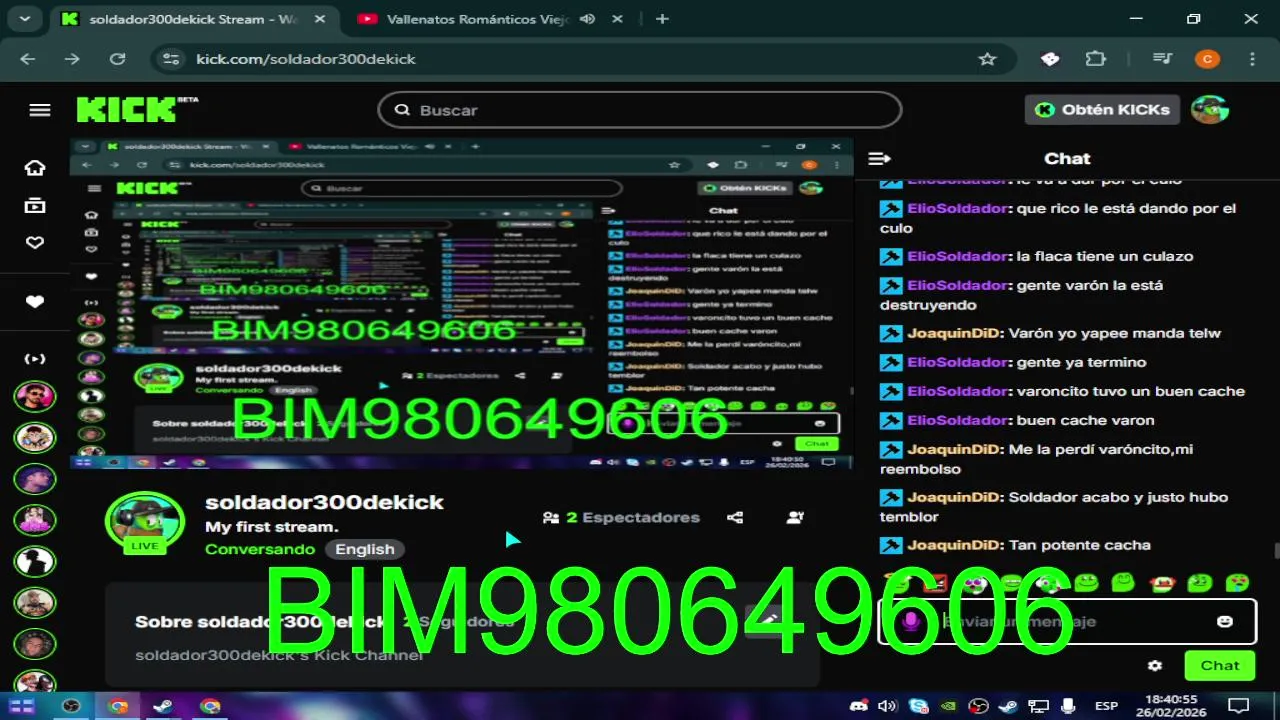Open the Kick sidebar hamburger menu
The width and height of the screenshot is (1280, 720).
pyautogui.click(x=40, y=110)
